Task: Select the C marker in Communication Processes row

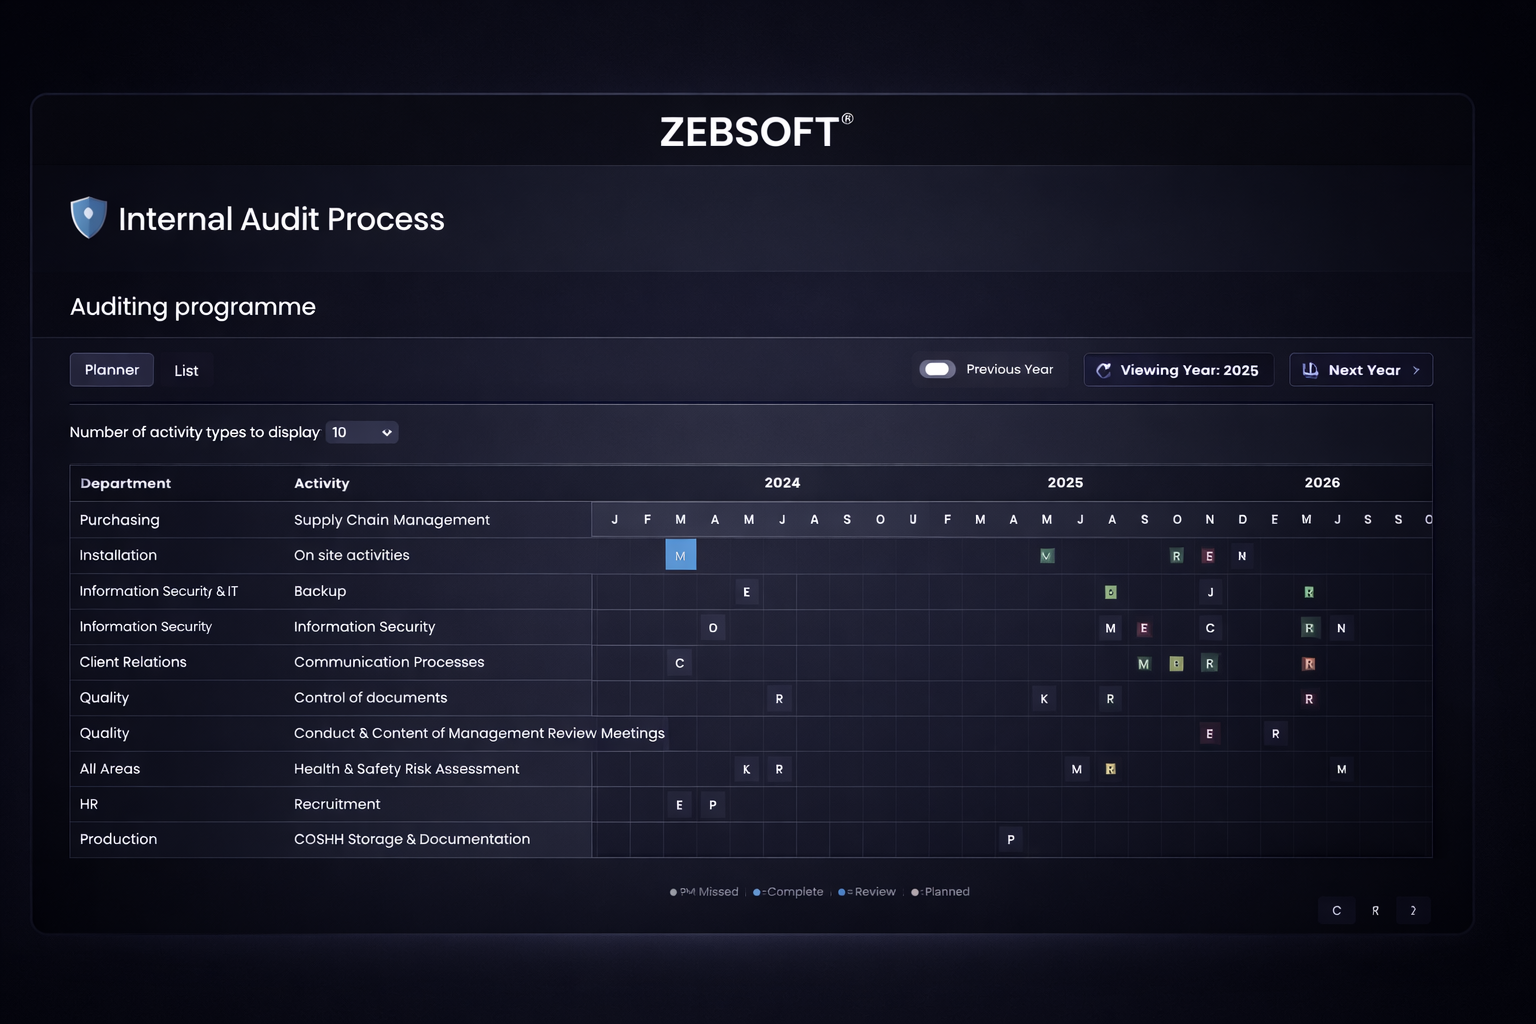Action: 680,663
